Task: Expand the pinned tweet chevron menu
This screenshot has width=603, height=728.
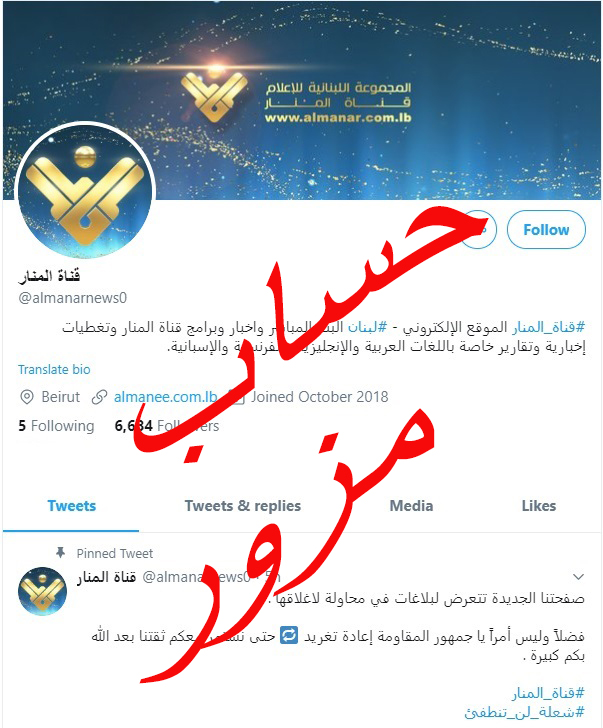Action: point(578,577)
